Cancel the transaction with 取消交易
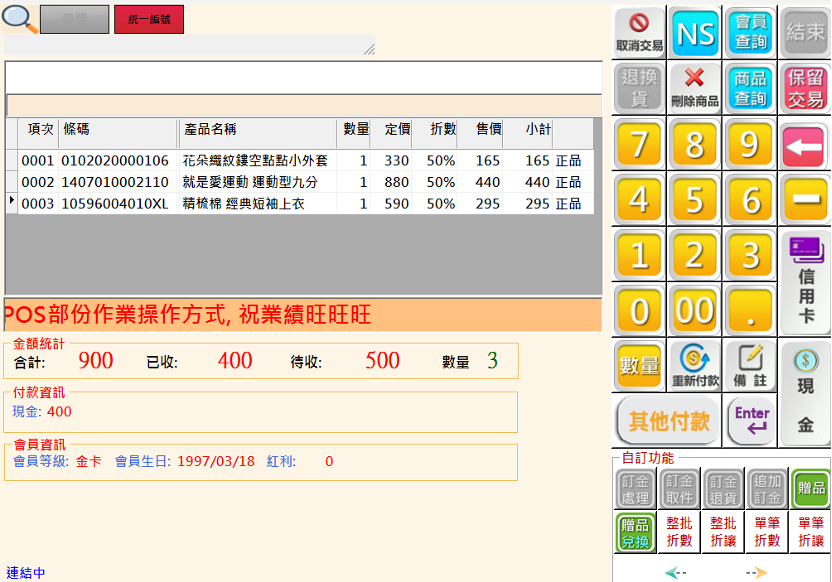The height and width of the screenshot is (582, 832). click(x=639, y=32)
